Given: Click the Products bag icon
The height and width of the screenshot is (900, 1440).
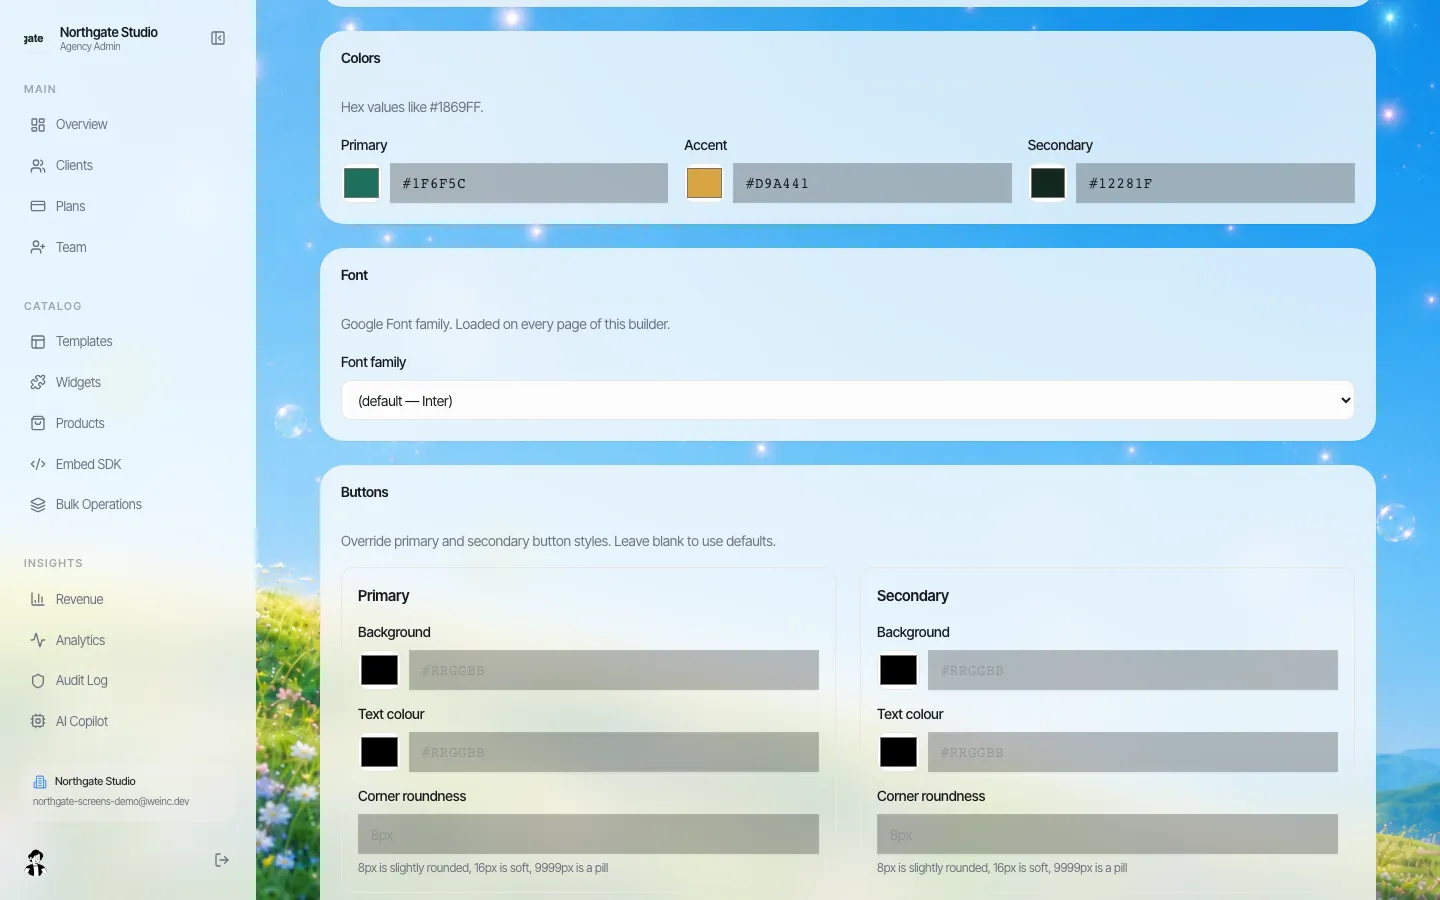Looking at the screenshot, I should [38, 423].
